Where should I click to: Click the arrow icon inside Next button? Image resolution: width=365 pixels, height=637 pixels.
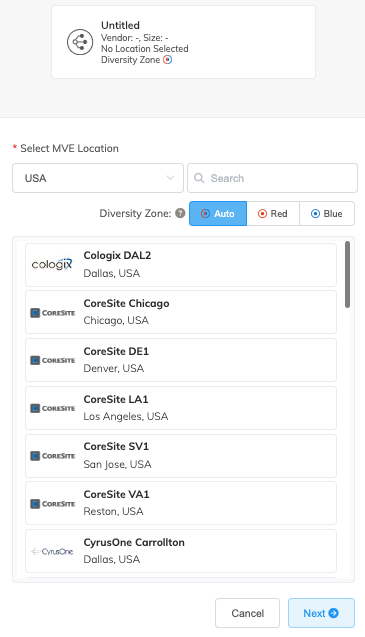tap(334, 613)
